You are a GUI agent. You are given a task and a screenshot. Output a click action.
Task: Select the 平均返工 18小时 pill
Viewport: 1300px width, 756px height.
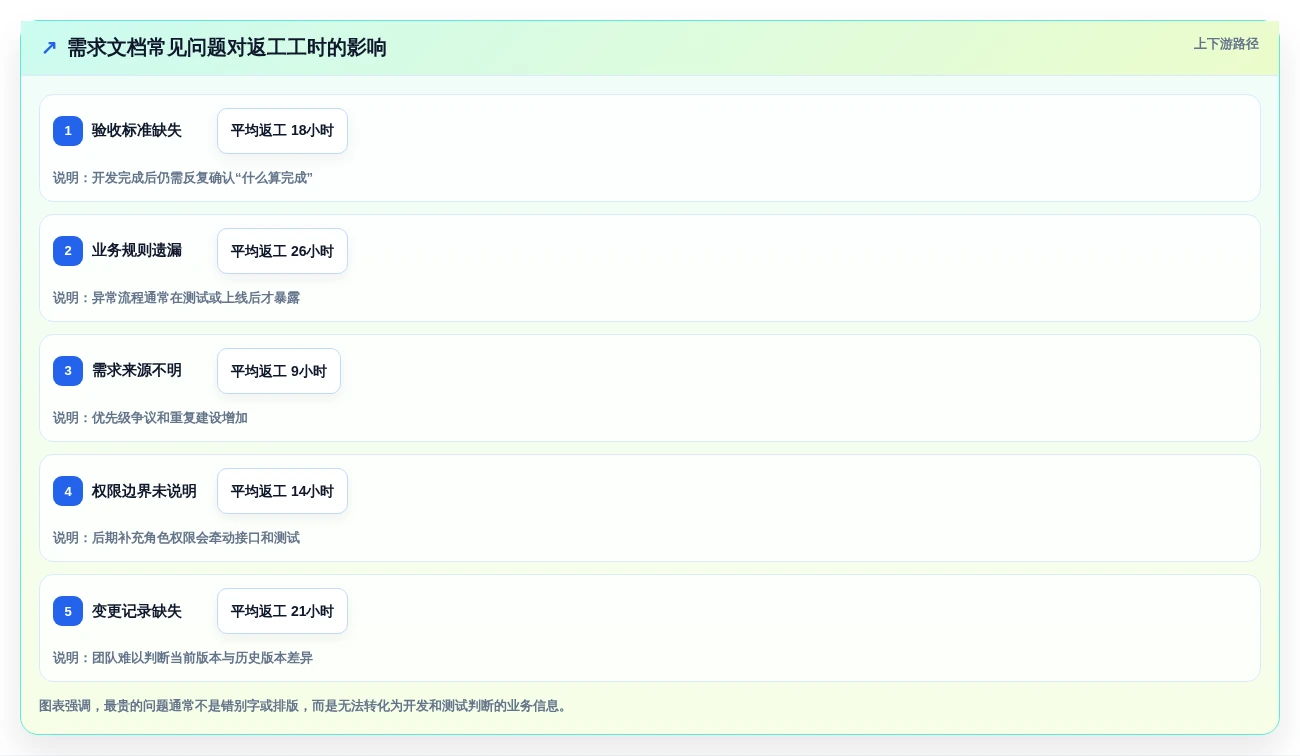point(282,131)
